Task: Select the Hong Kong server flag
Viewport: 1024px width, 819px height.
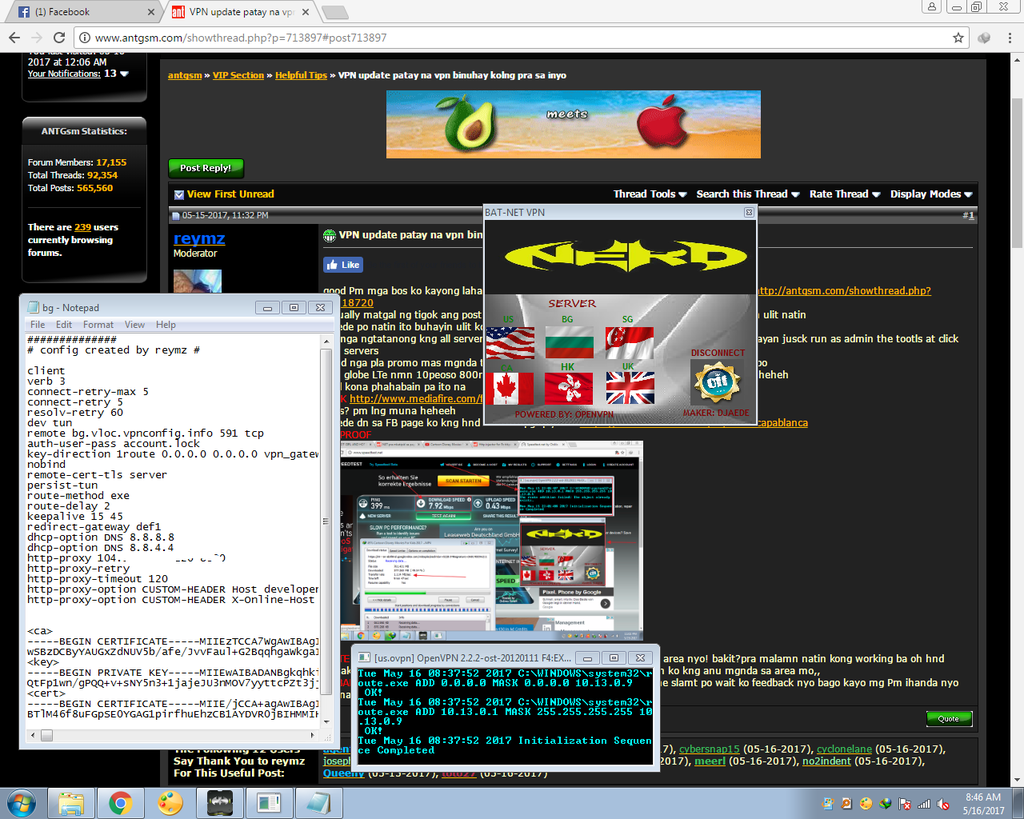Action: pos(569,388)
